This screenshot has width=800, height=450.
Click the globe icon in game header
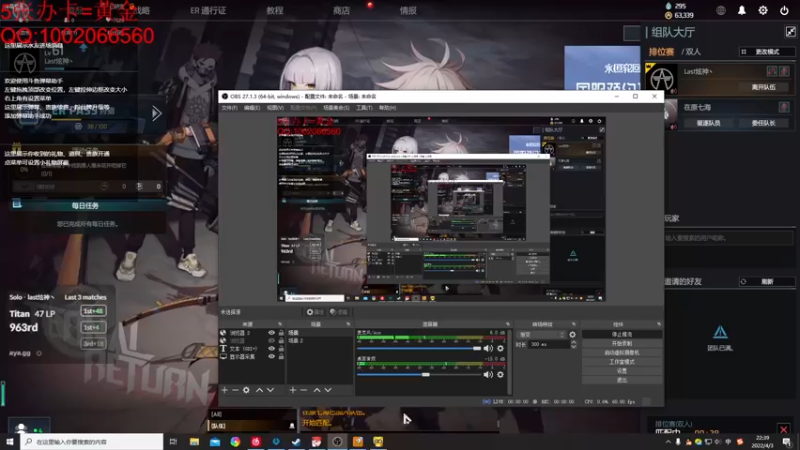coord(720,10)
